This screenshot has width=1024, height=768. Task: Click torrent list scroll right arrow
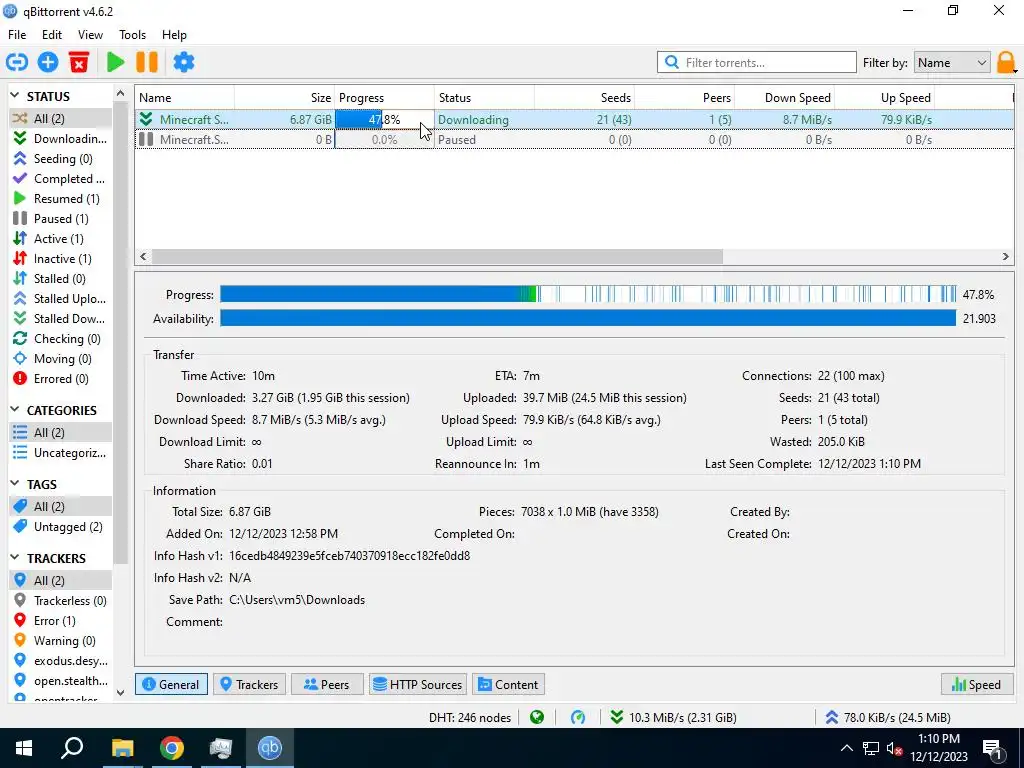click(x=1006, y=257)
